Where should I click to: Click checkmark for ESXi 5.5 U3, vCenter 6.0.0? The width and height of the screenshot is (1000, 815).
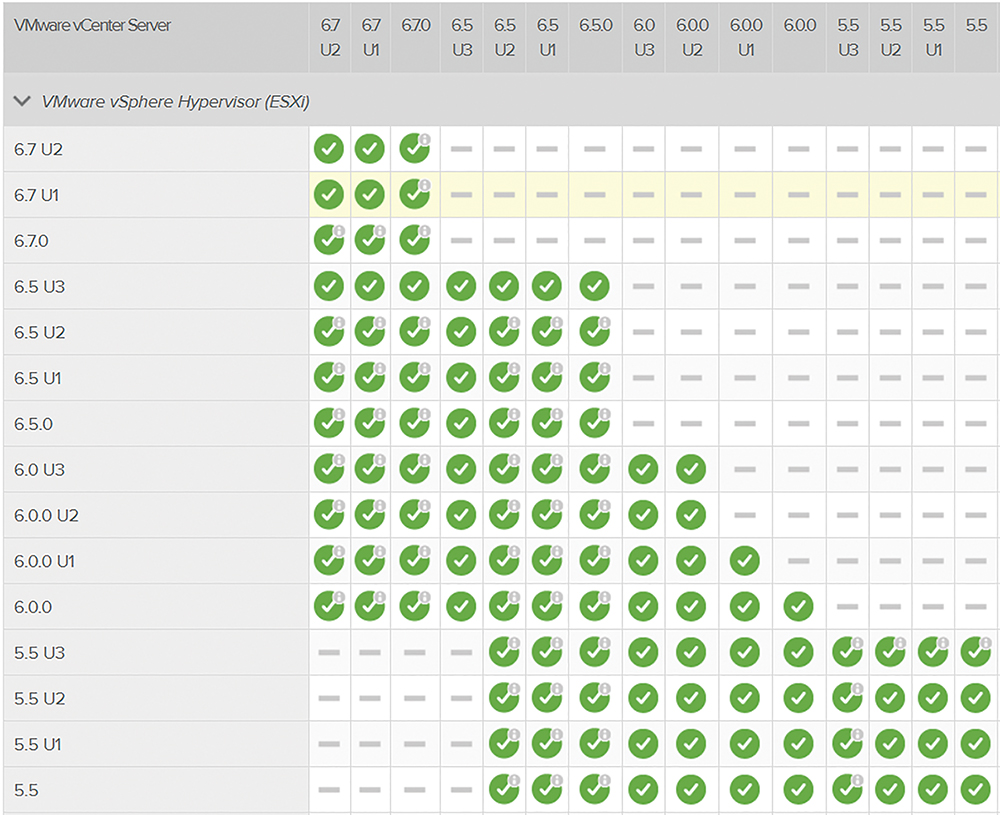tap(798, 652)
